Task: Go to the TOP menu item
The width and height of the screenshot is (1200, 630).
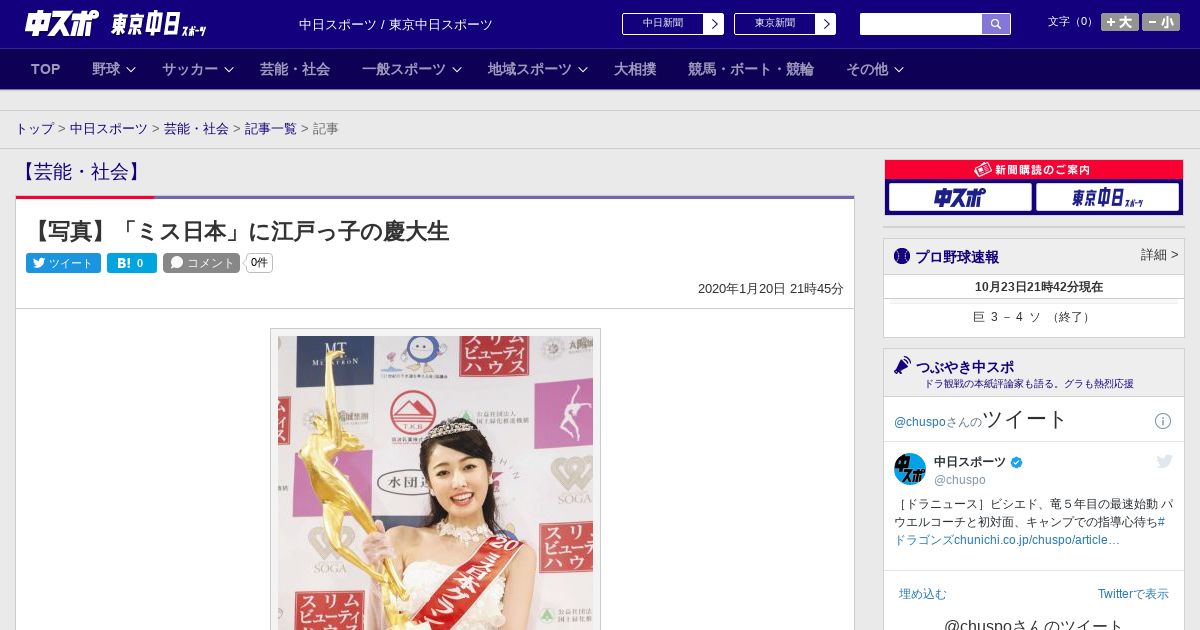Action: pos(46,69)
